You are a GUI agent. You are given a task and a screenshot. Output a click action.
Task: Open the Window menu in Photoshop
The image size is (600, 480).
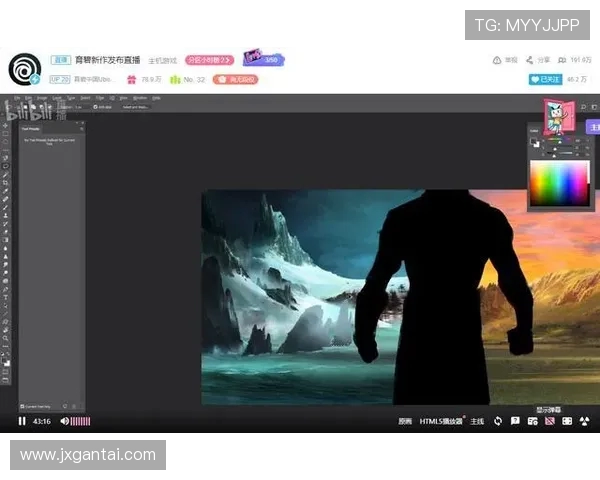coord(139,98)
